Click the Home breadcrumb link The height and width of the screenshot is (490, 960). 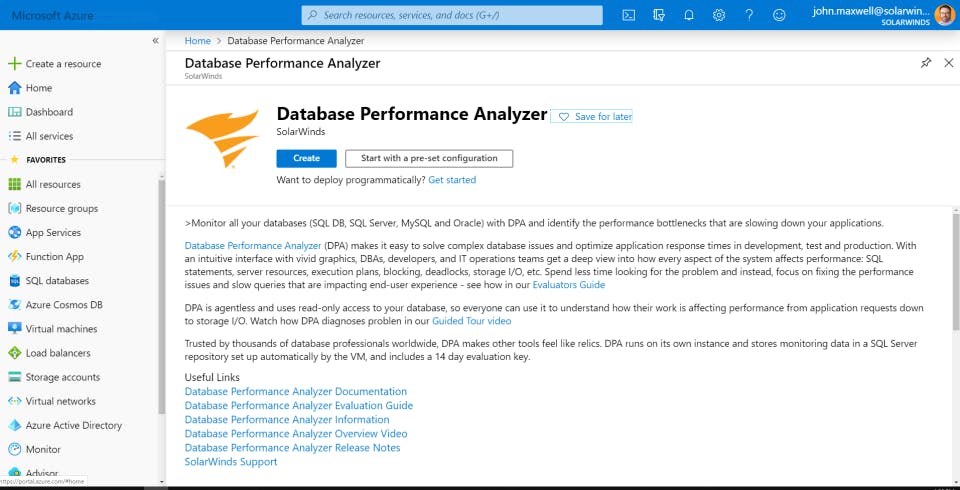click(x=198, y=41)
